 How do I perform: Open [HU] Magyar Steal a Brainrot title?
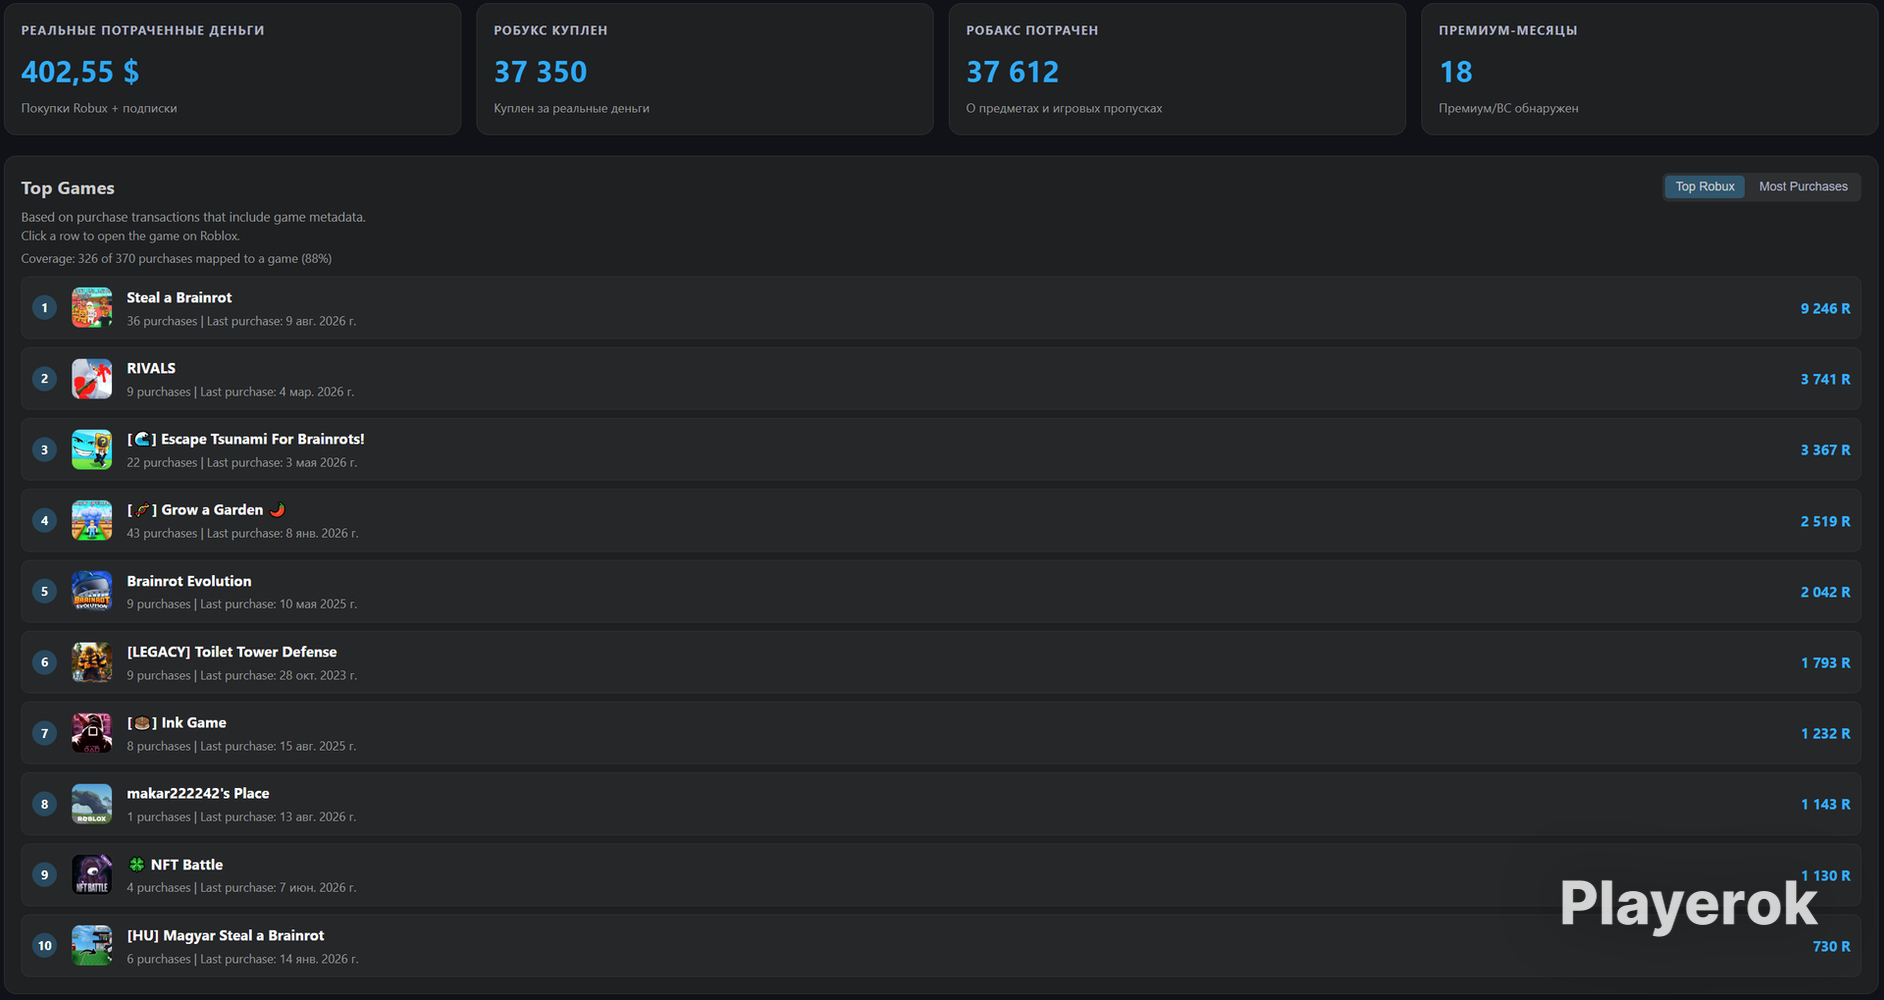(226, 936)
